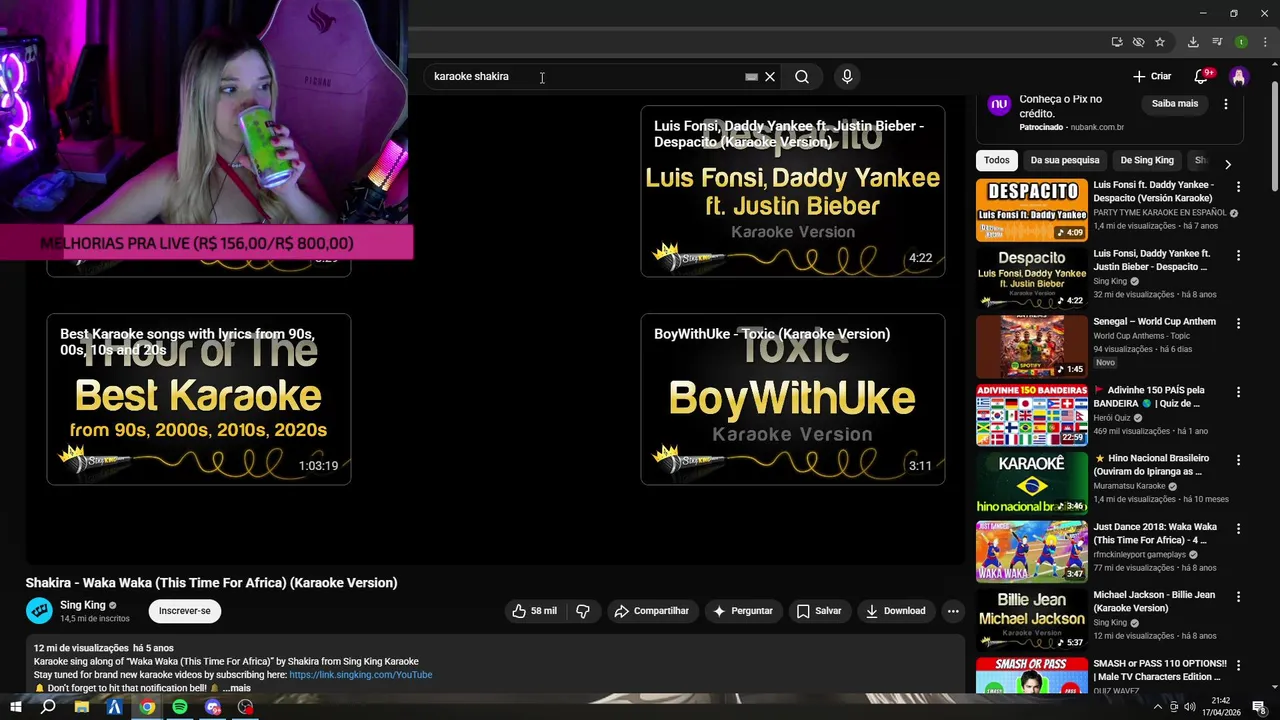This screenshot has width=1280, height=720.
Task: Open the Billie Jean karaoke video title
Action: tap(1154, 601)
